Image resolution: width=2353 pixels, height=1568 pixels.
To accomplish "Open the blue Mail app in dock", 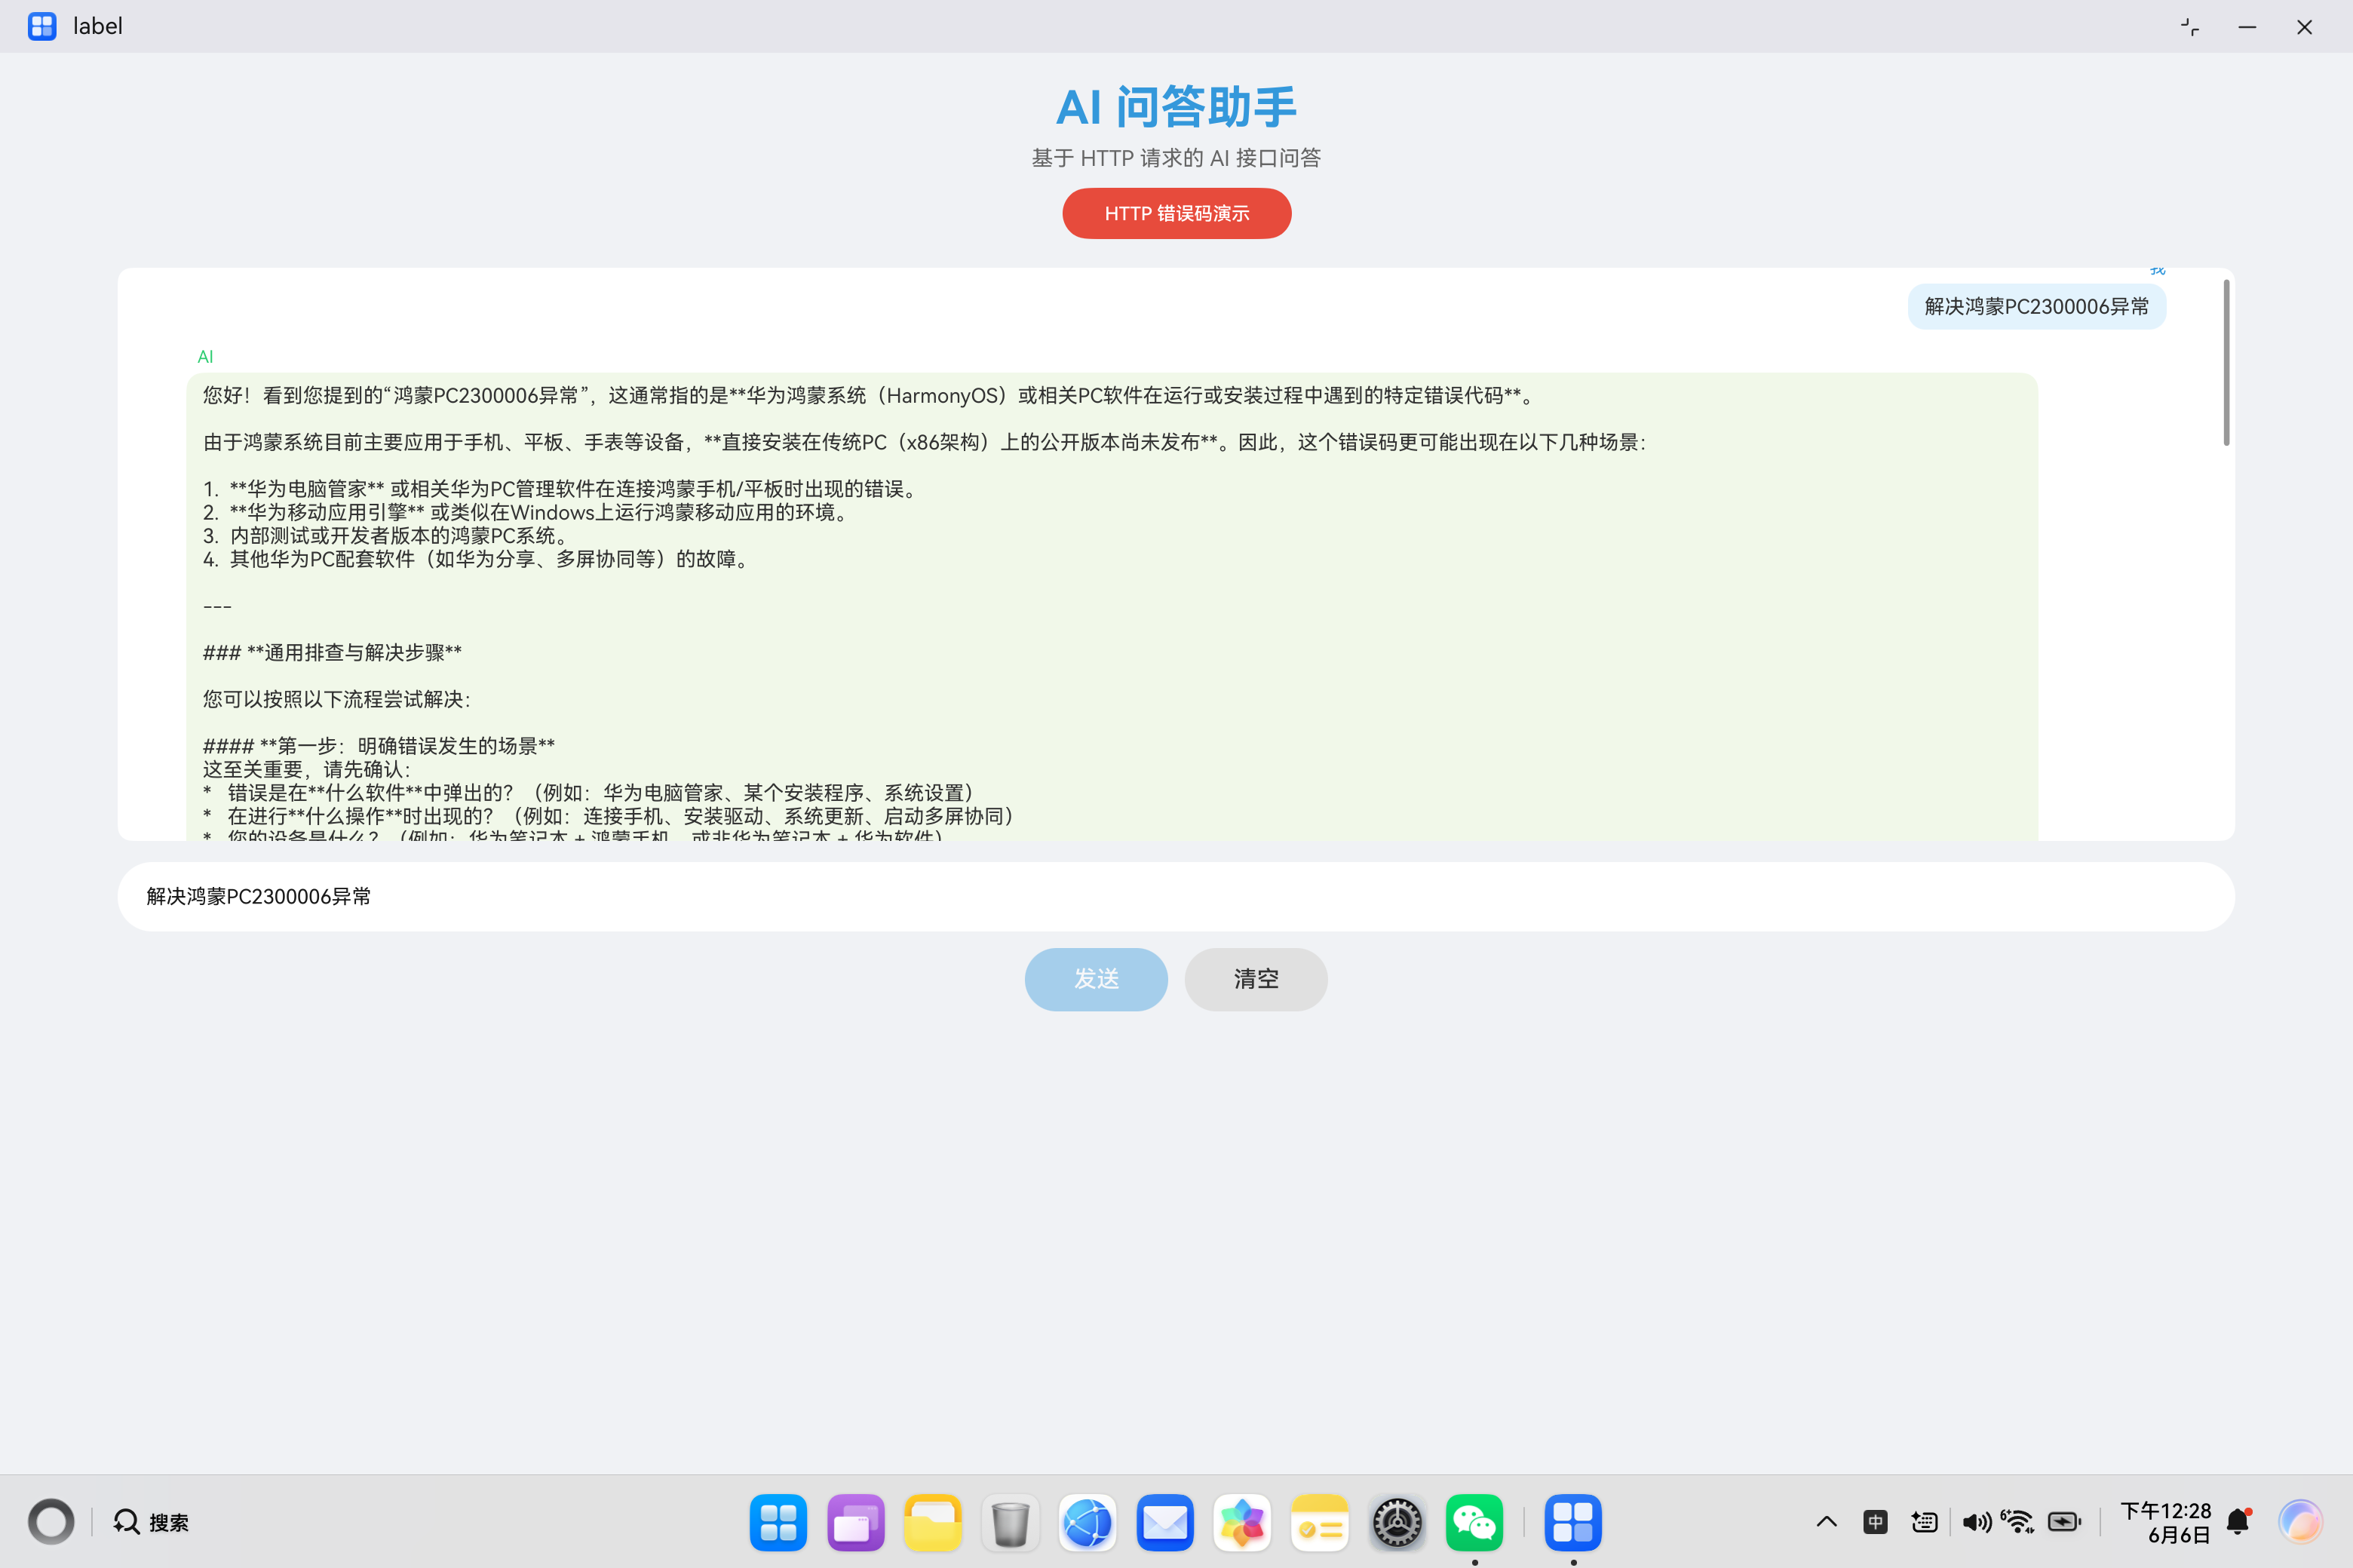I will [1165, 1522].
